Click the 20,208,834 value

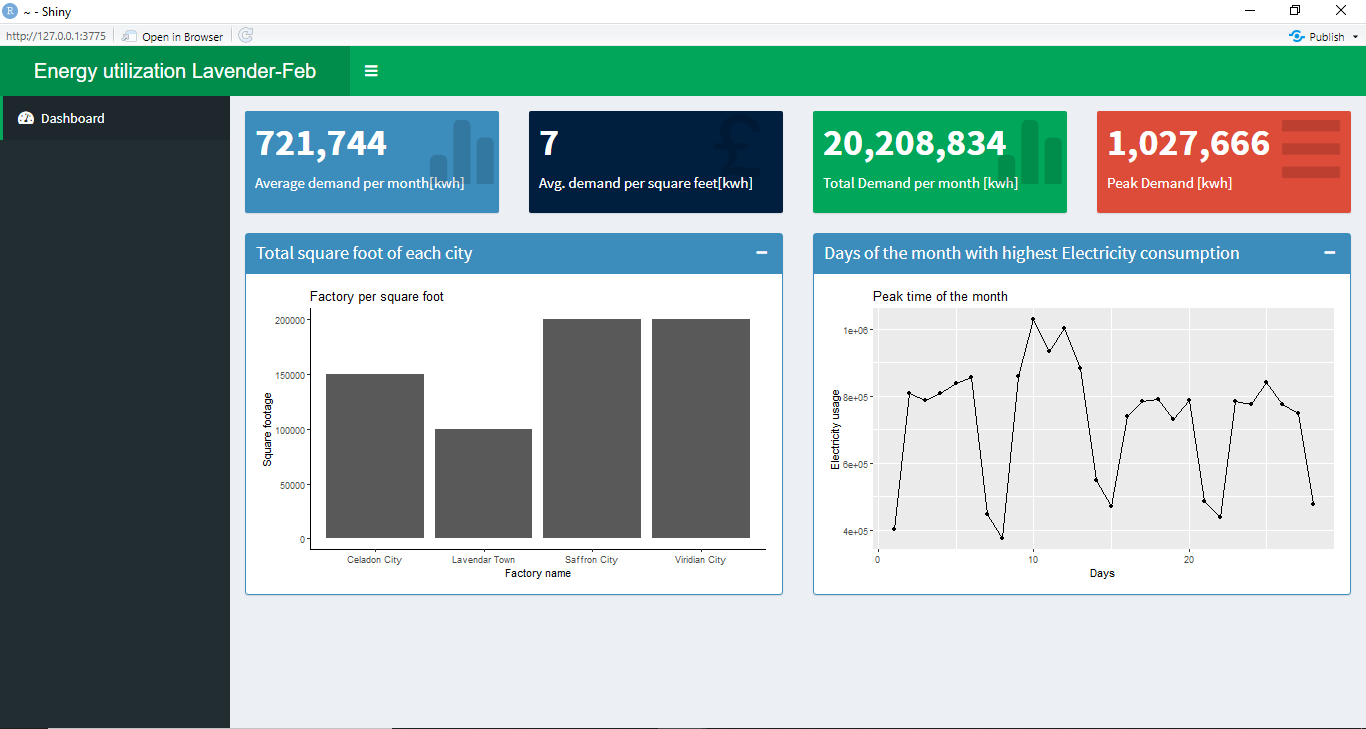pos(915,143)
